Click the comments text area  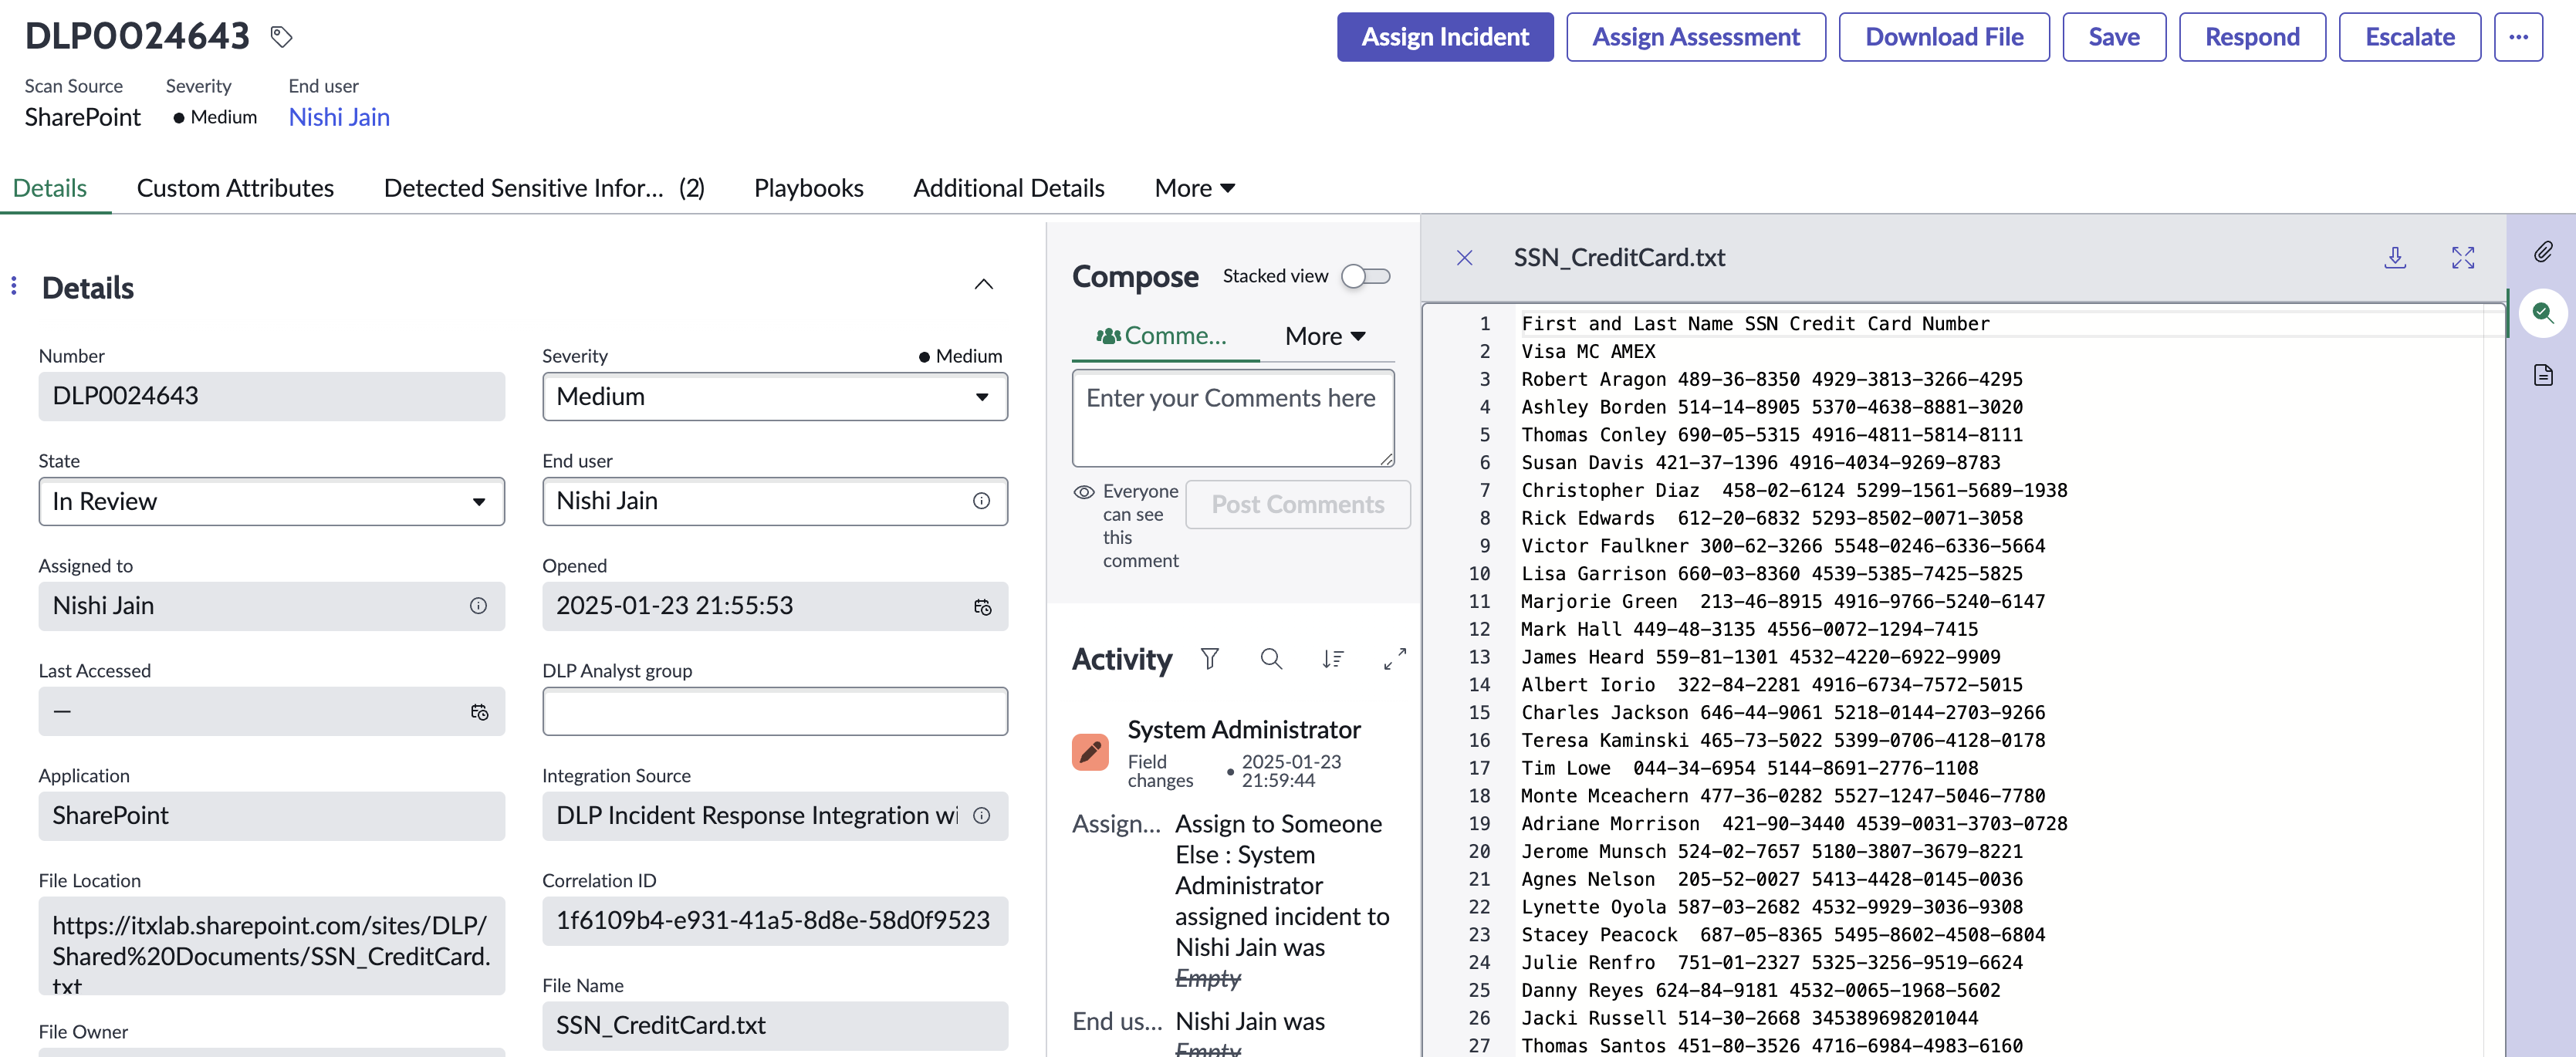point(1233,418)
